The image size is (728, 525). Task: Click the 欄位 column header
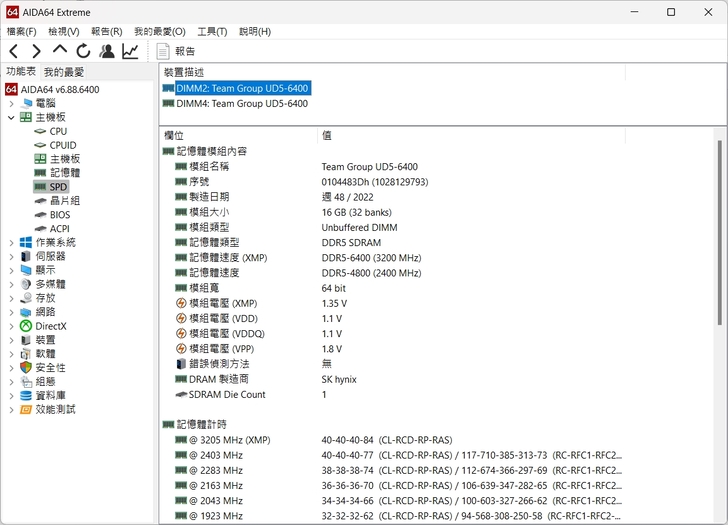click(x=174, y=135)
